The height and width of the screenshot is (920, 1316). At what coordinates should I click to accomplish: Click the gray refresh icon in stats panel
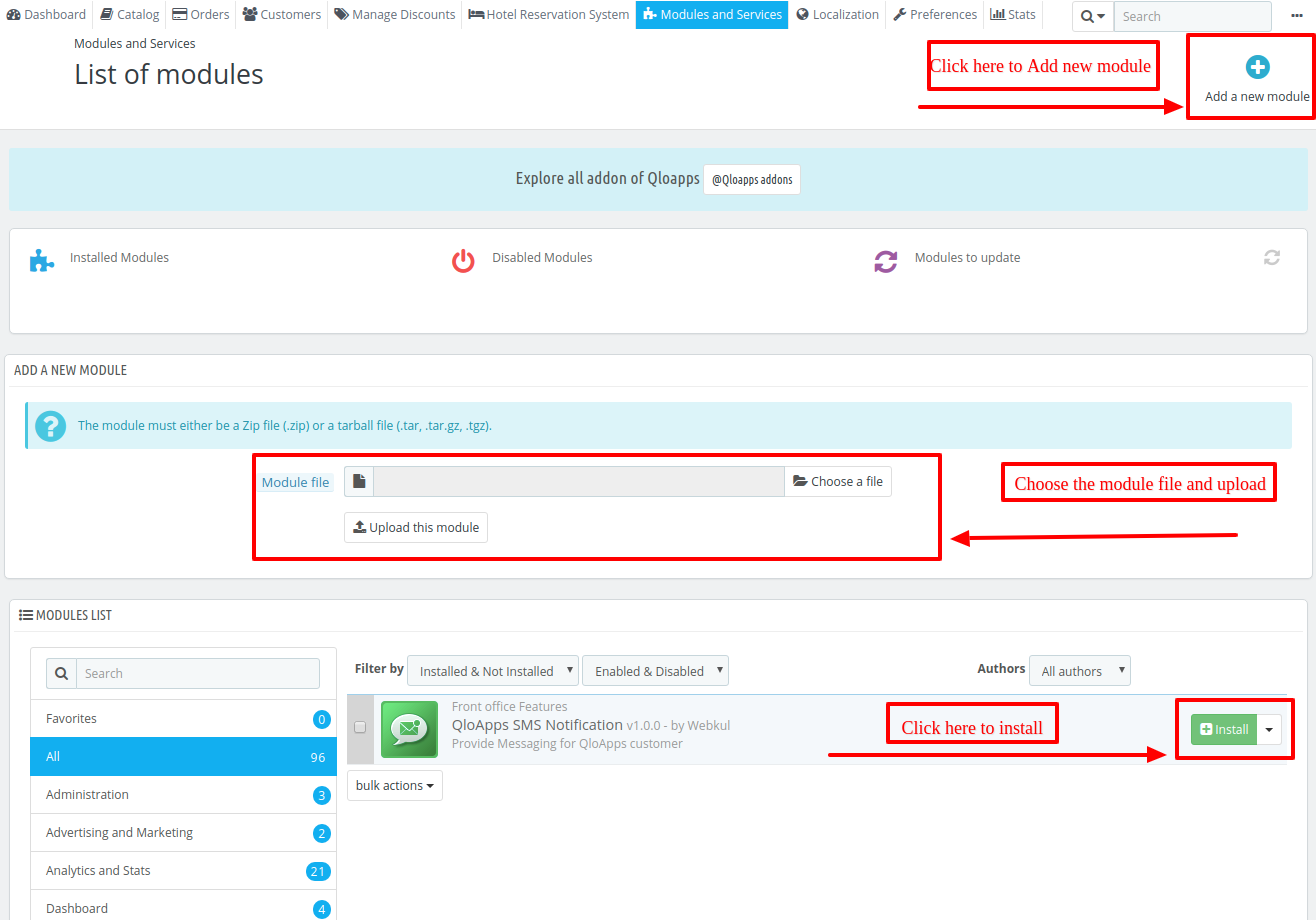(1272, 257)
